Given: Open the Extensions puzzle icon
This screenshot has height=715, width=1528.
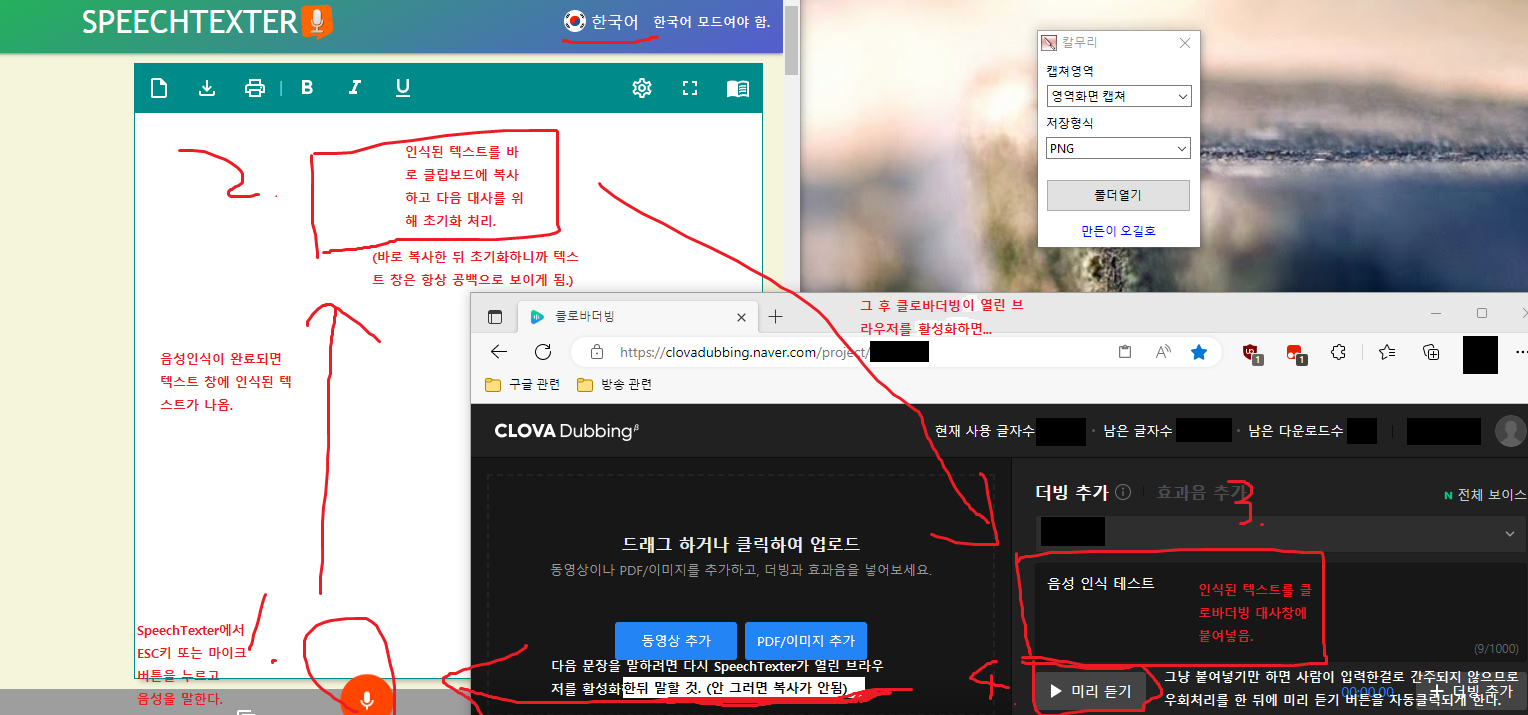Looking at the screenshot, I should click(1339, 352).
